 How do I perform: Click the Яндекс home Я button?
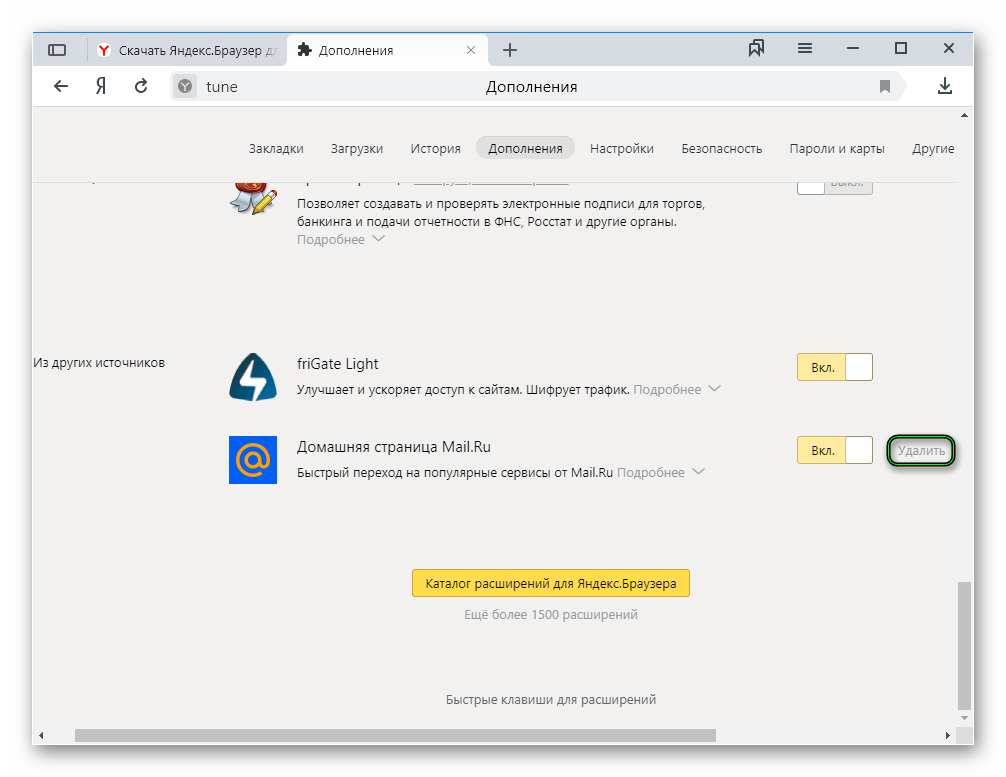(101, 86)
